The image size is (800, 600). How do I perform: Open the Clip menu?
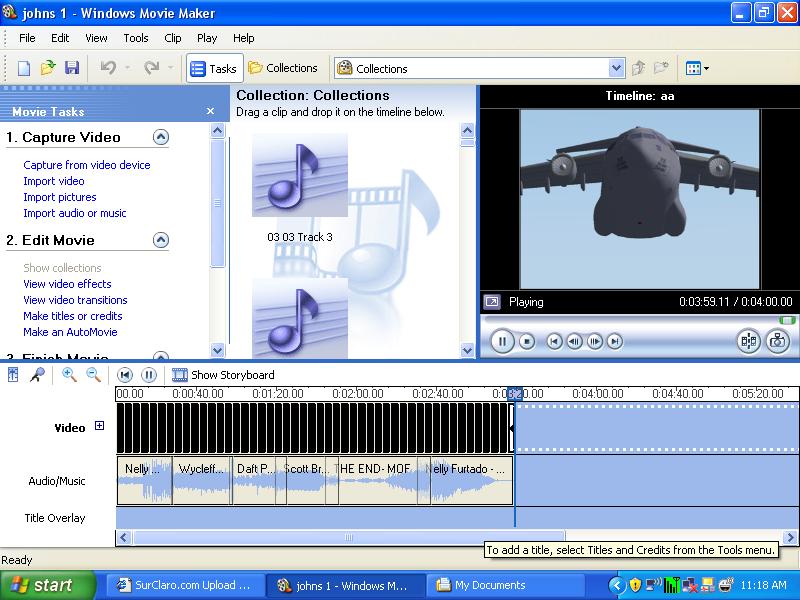coord(172,38)
